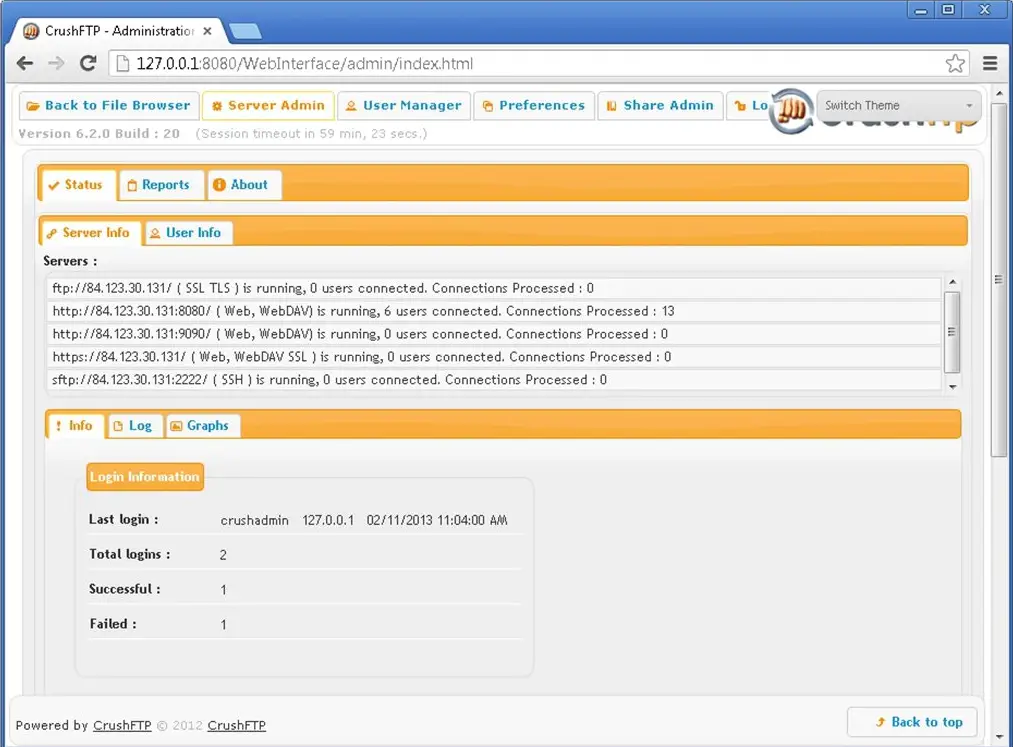This screenshot has height=747, width=1013.
Task: Click the CrushFTP fist logo
Action: [x=793, y=111]
